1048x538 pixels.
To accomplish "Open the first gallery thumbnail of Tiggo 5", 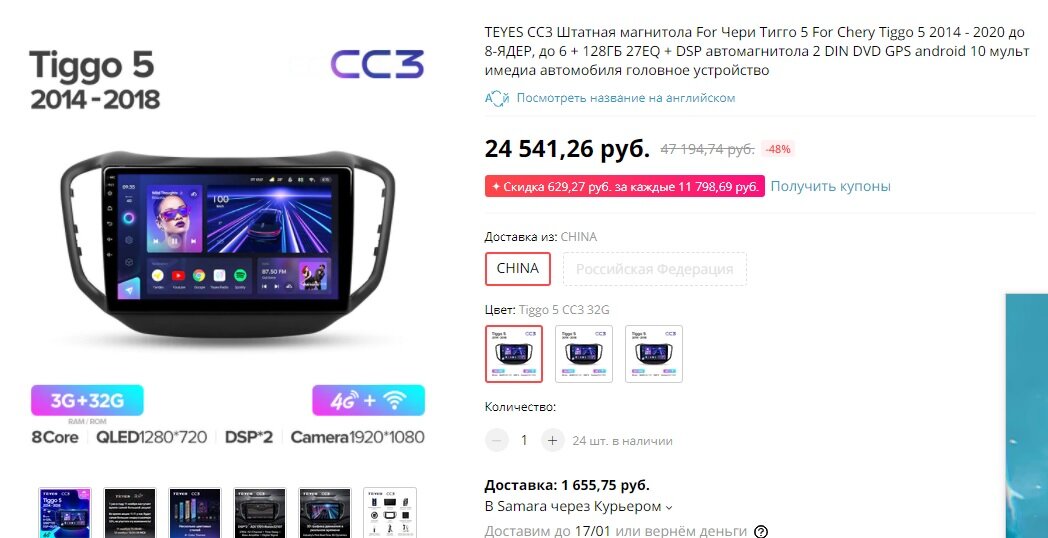I will tap(65, 513).
